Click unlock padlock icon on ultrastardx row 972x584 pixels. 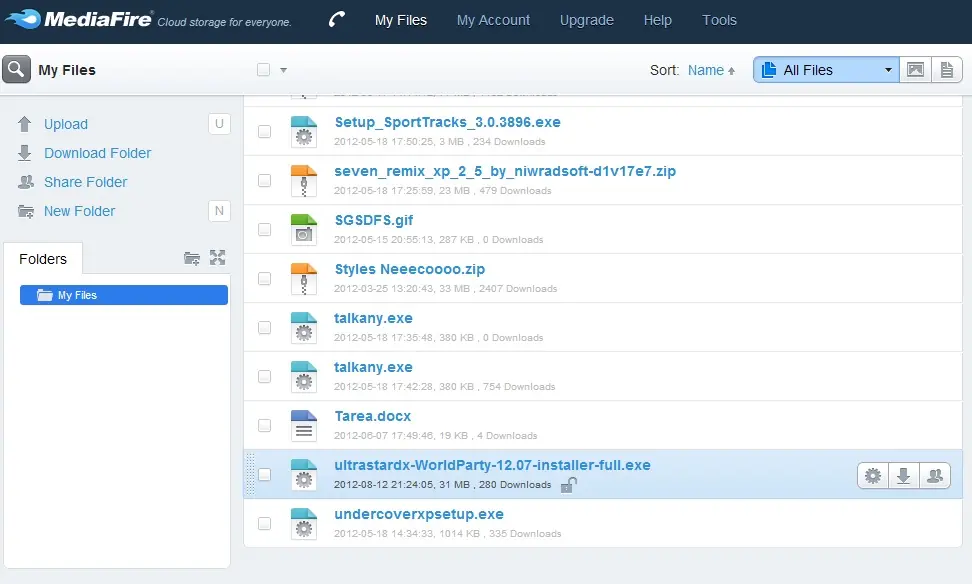(x=568, y=485)
